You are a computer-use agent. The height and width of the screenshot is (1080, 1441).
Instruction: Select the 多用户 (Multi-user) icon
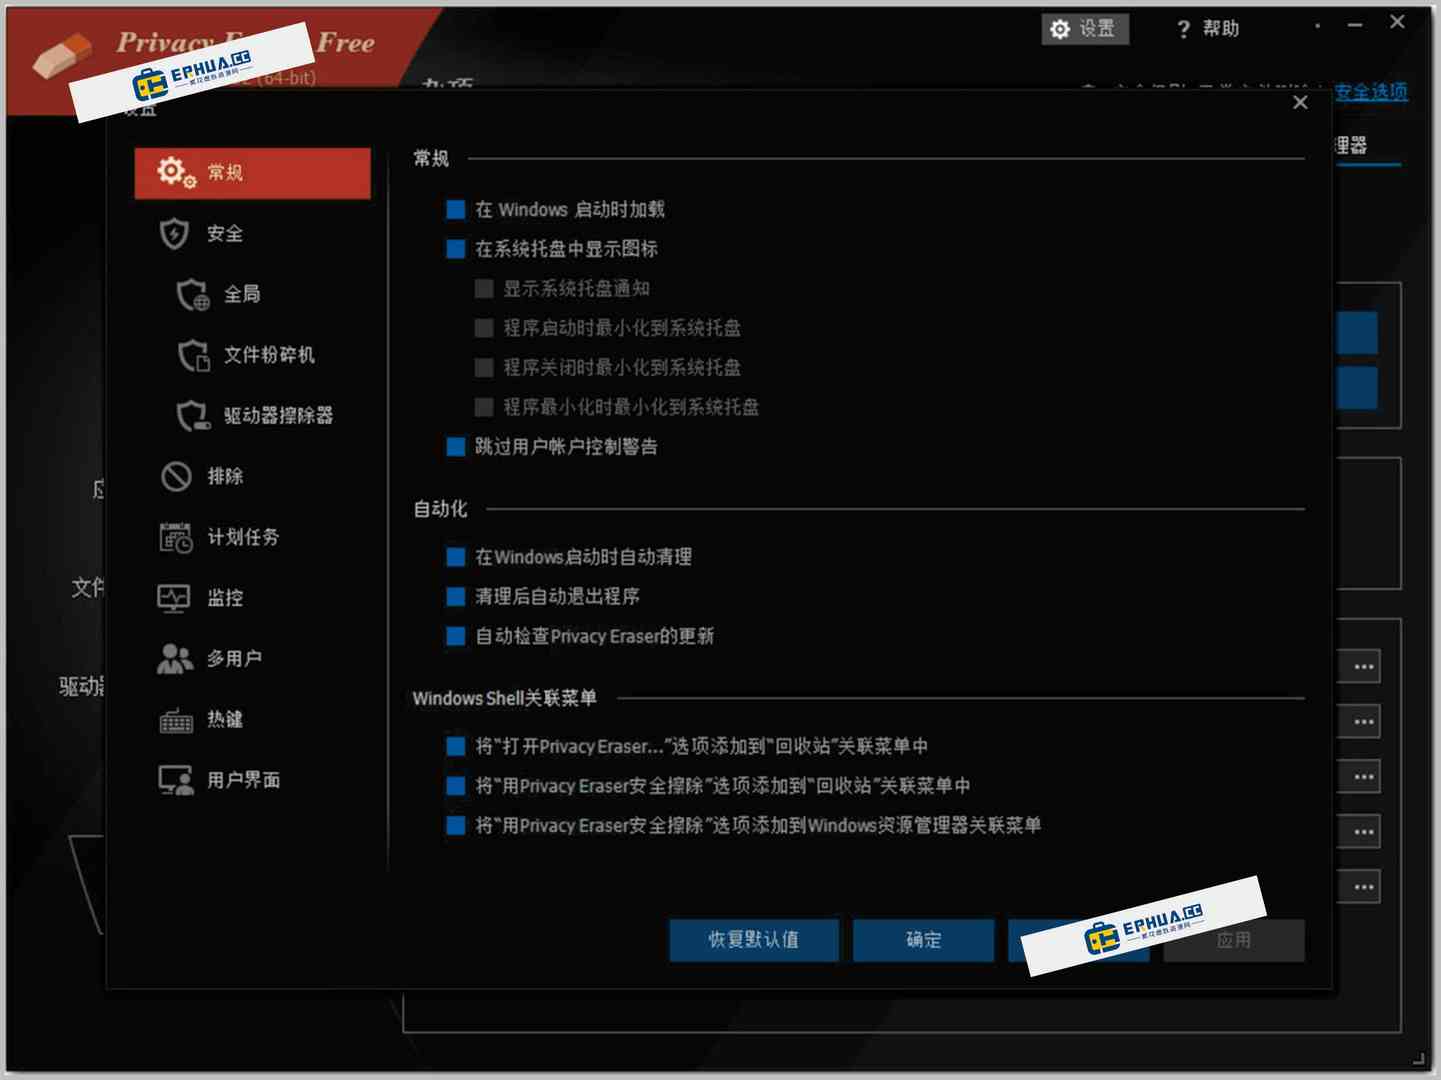(234, 658)
